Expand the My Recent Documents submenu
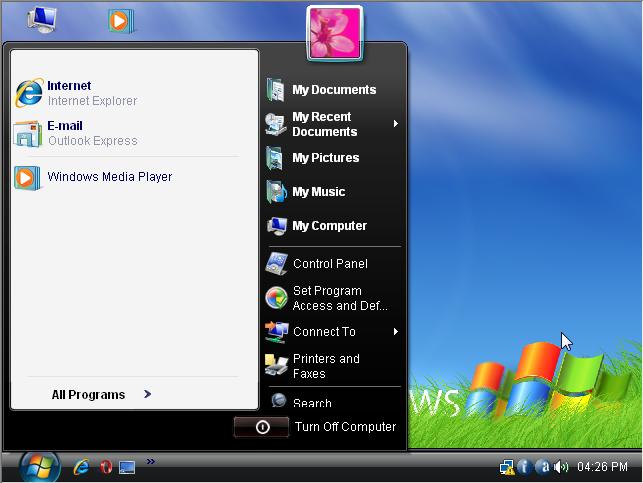643x483 pixels. [332, 124]
